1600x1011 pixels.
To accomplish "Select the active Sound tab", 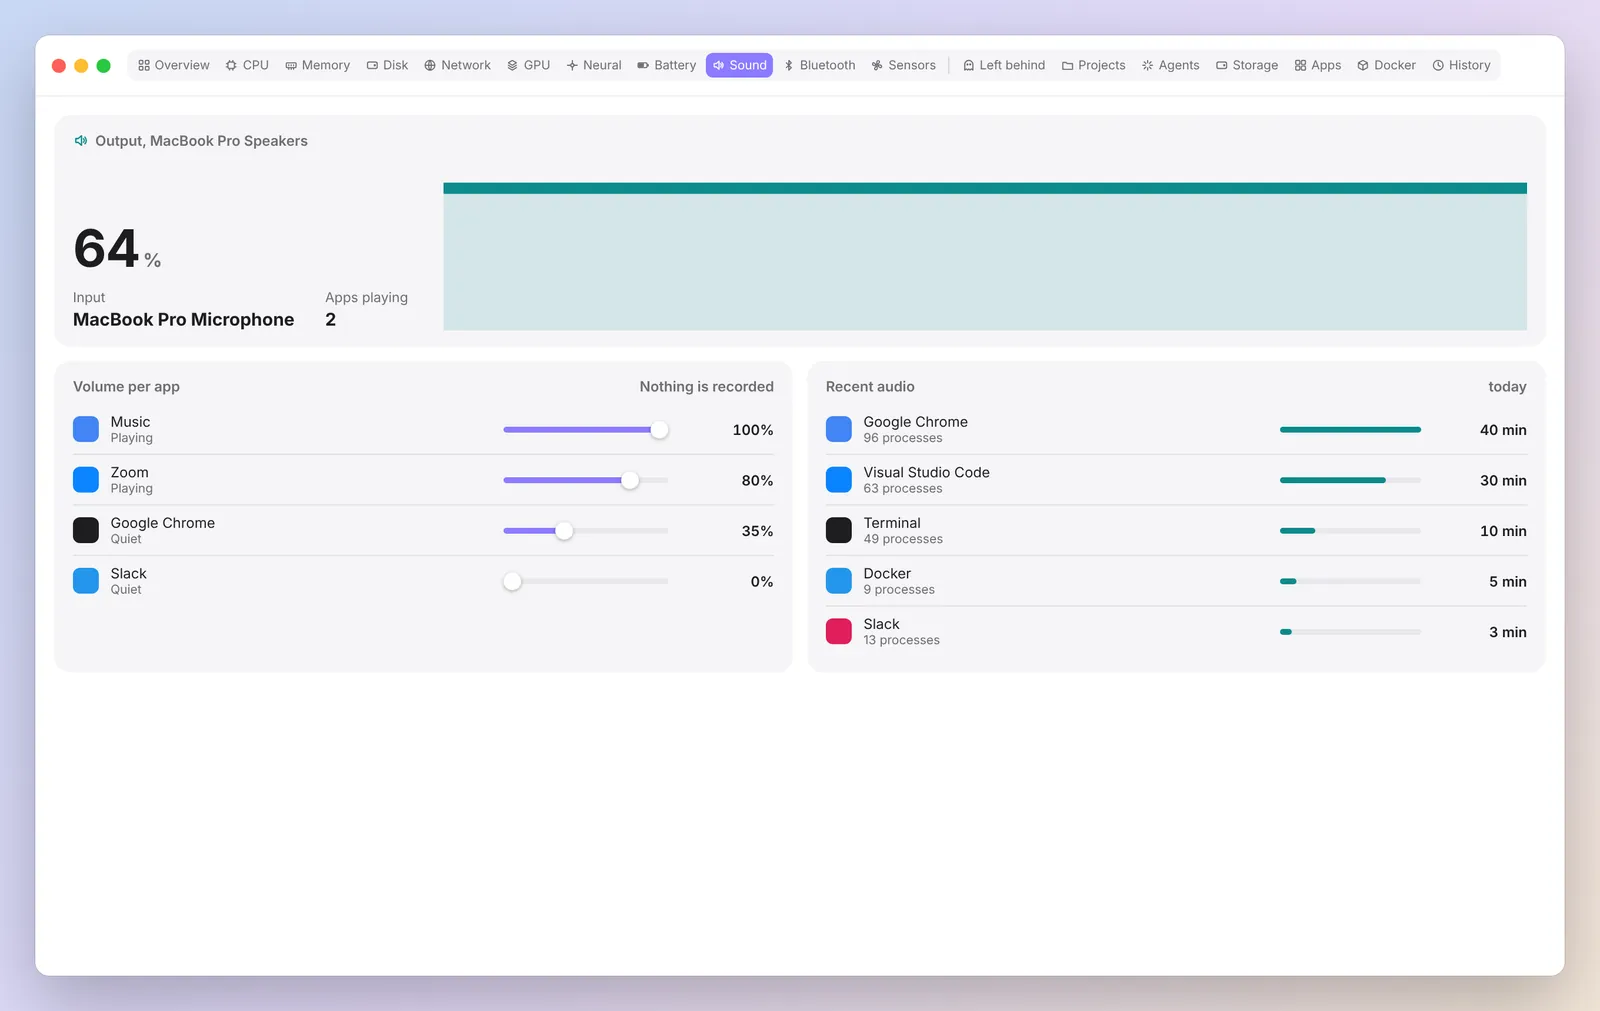I will [739, 65].
